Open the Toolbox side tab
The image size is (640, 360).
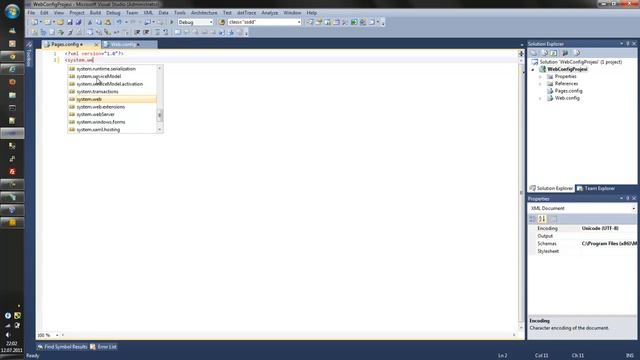click(29, 55)
